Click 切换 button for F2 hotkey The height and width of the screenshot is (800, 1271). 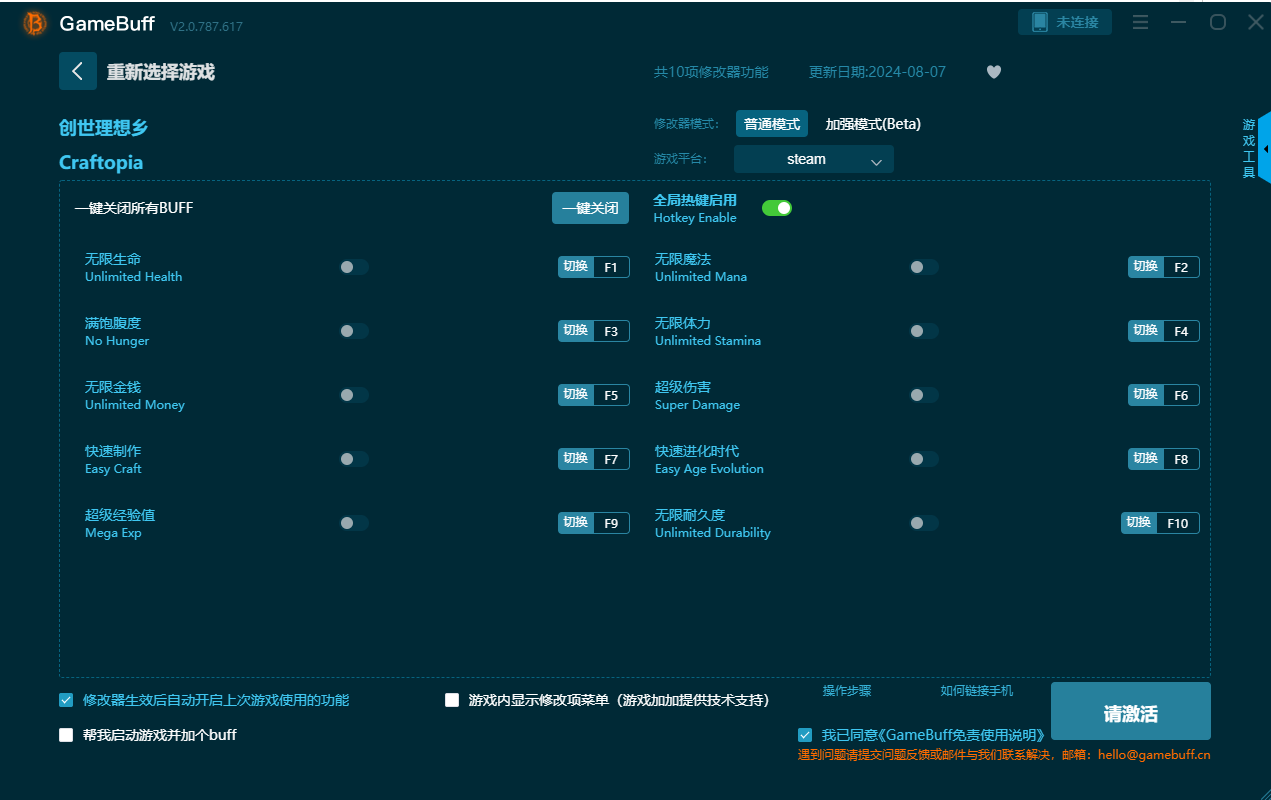coord(1146,267)
